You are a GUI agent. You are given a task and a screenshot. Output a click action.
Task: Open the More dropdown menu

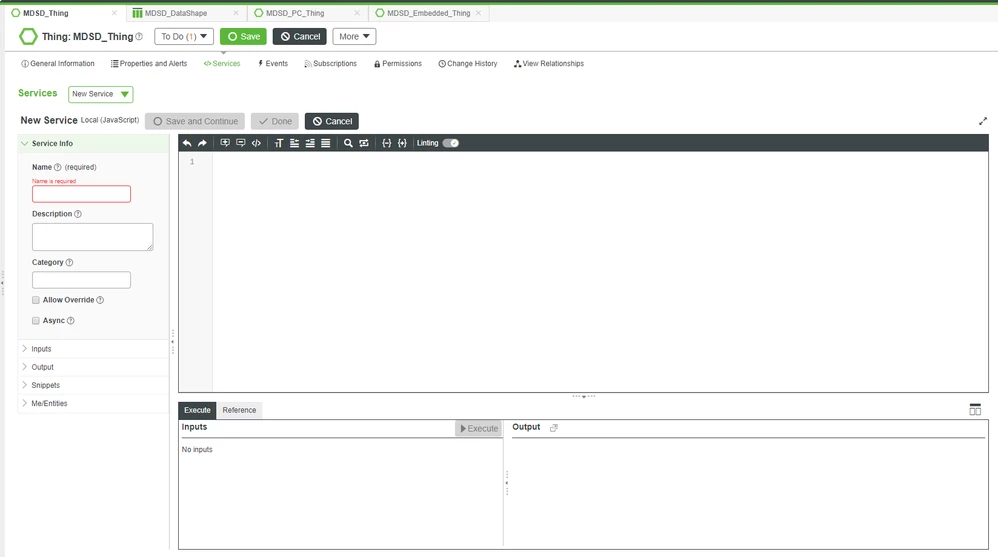pos(354,36)
